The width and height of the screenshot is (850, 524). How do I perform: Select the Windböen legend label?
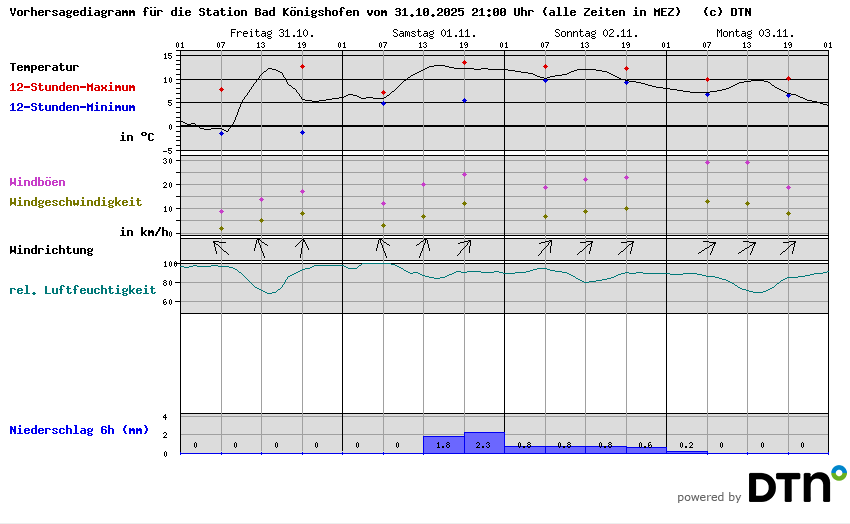point(37,182)
